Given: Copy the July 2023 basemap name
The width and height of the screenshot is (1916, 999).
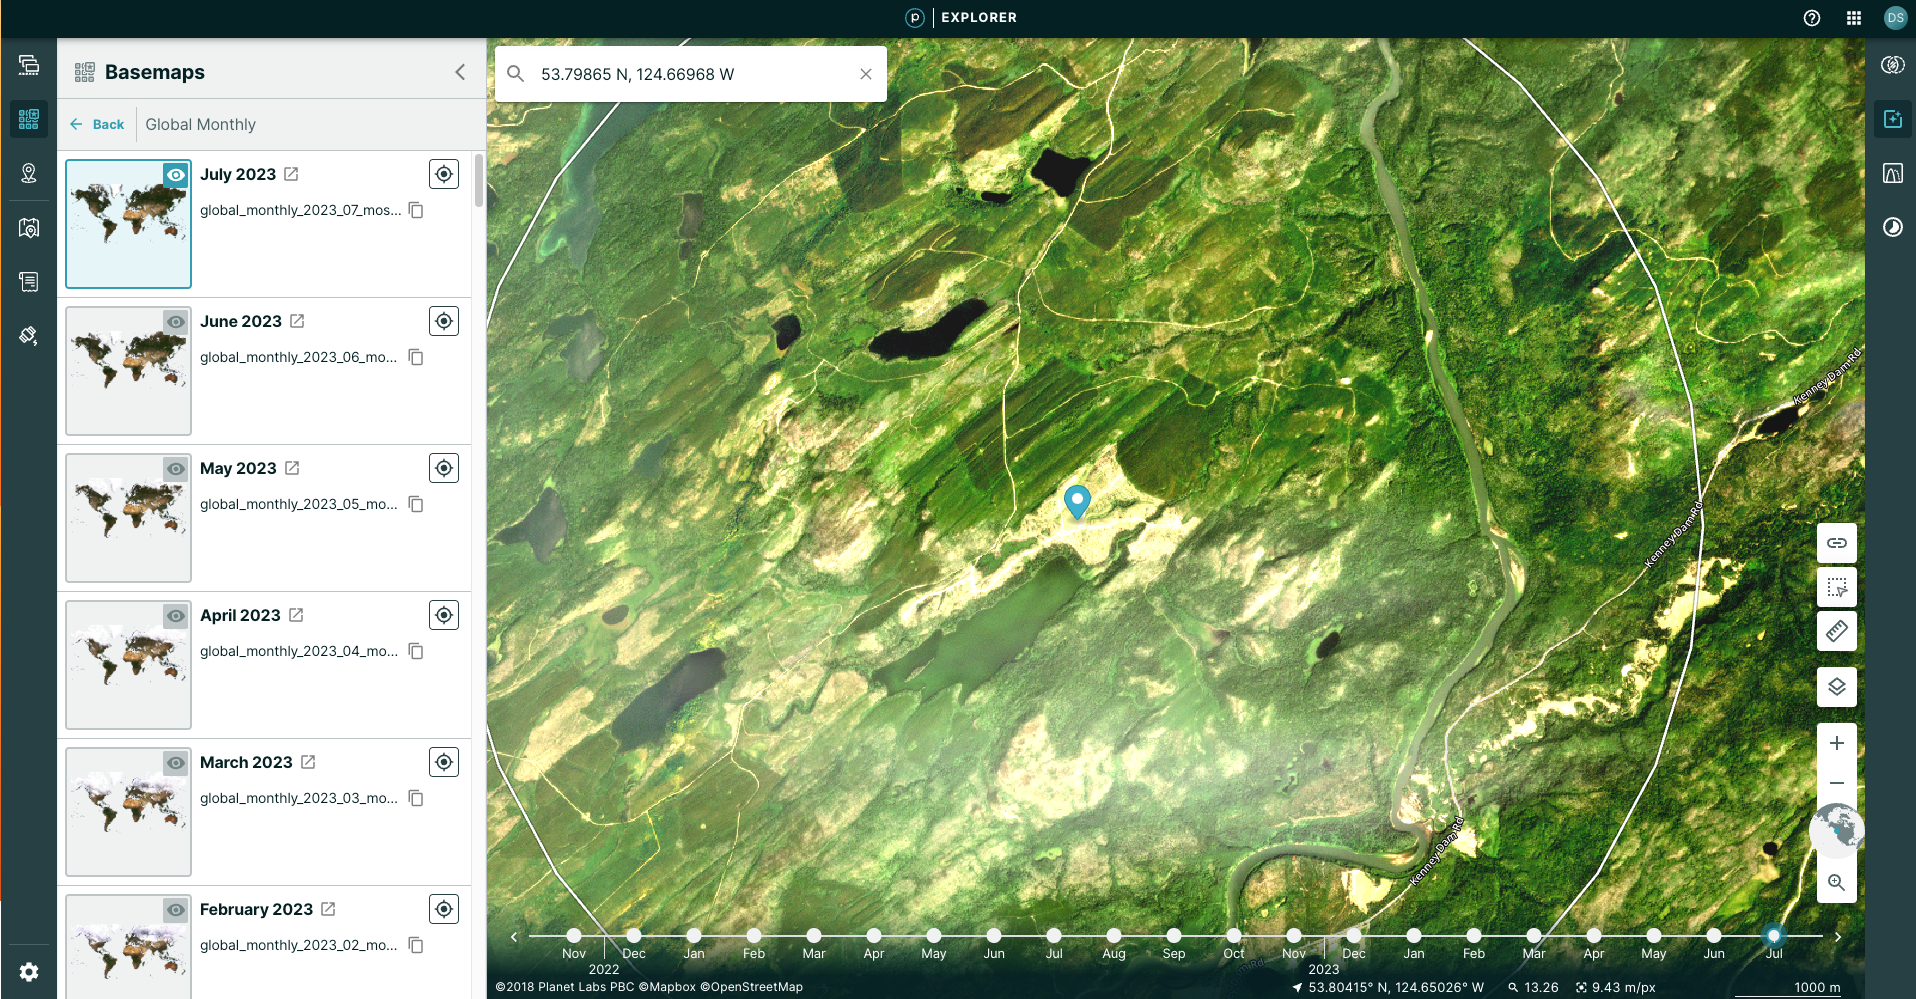Looking at the screenshot, I should [x=416, y=210].
